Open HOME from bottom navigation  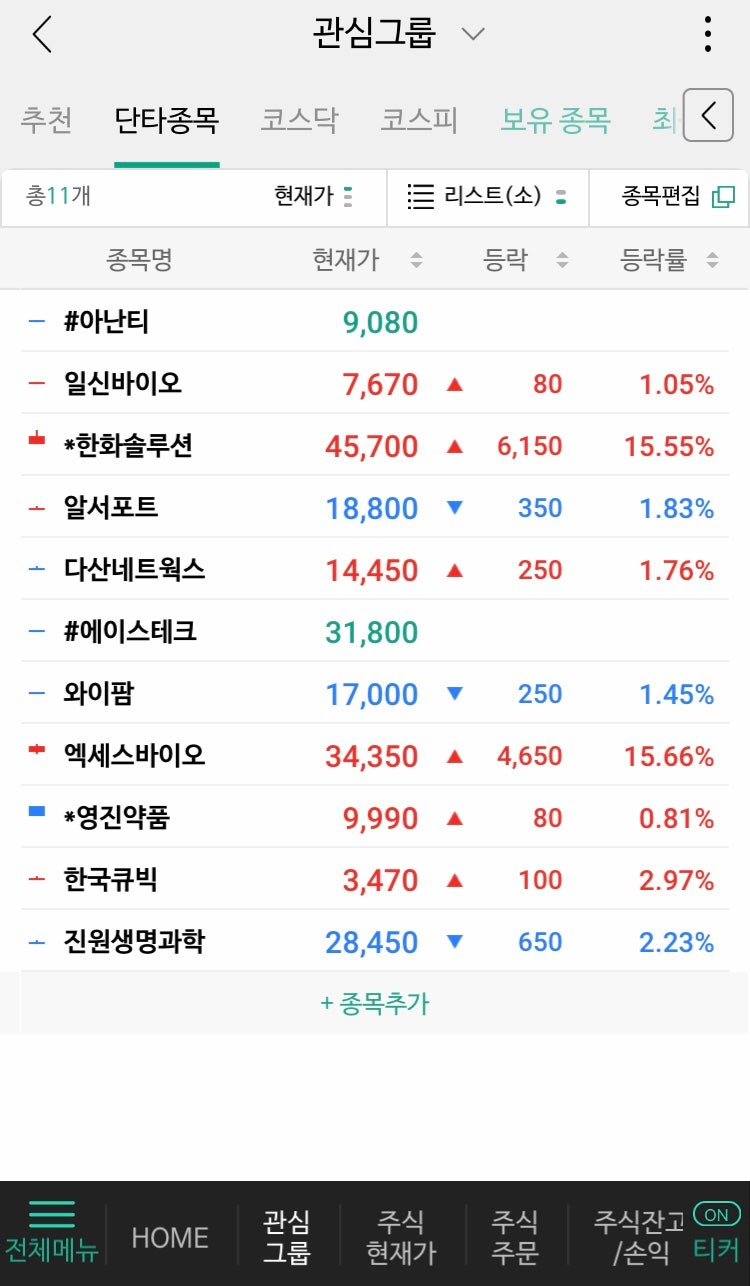click(170, 1237)
